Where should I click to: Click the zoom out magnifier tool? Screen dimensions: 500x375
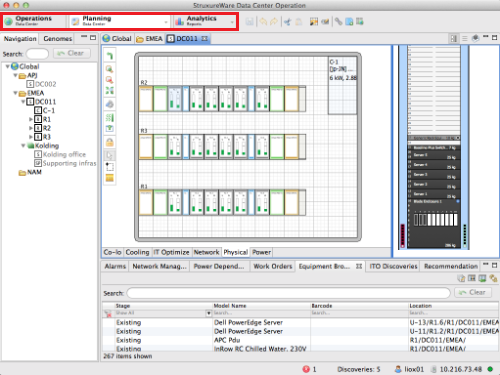[109, 80]
